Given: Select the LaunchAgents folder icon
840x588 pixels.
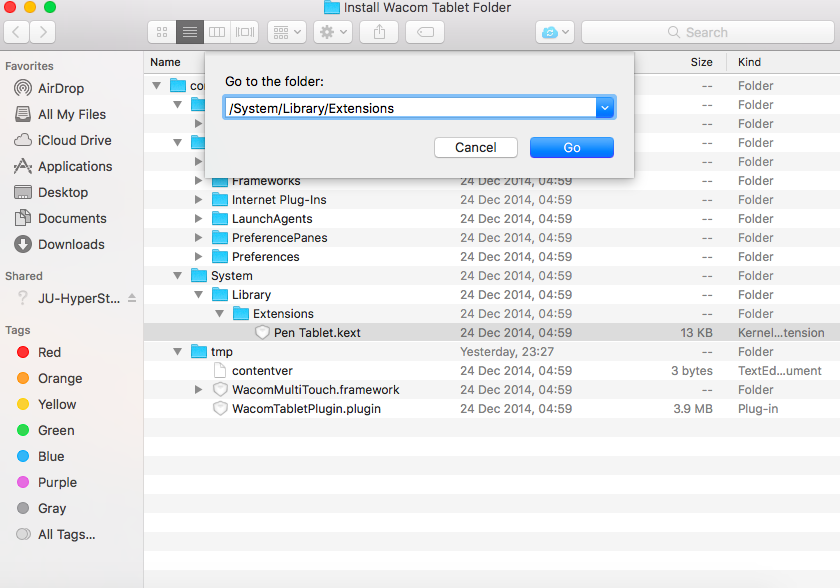Looking at the screenshot, I should tap(220, 218).
